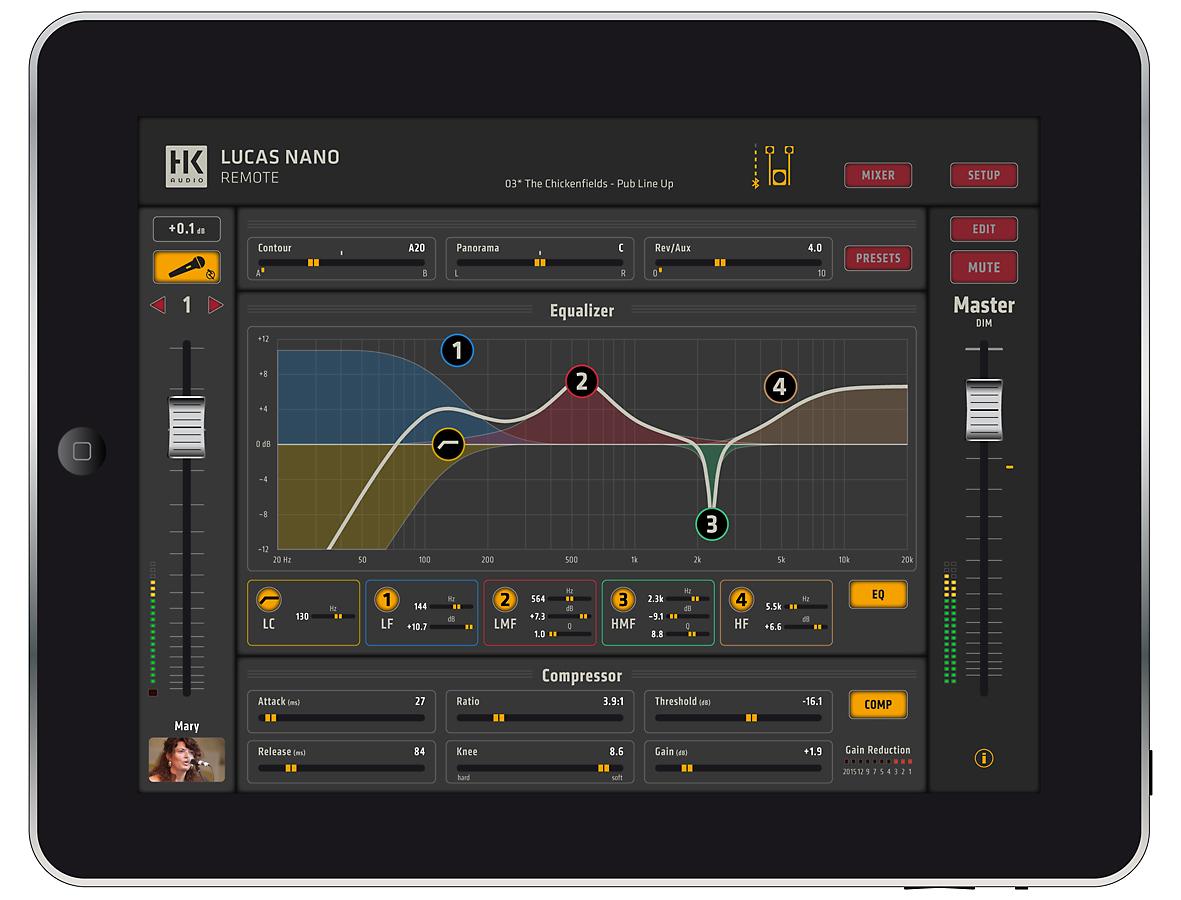
Task: Adjust the compressor Ratio slider
Action: click(x=540, y=718)
